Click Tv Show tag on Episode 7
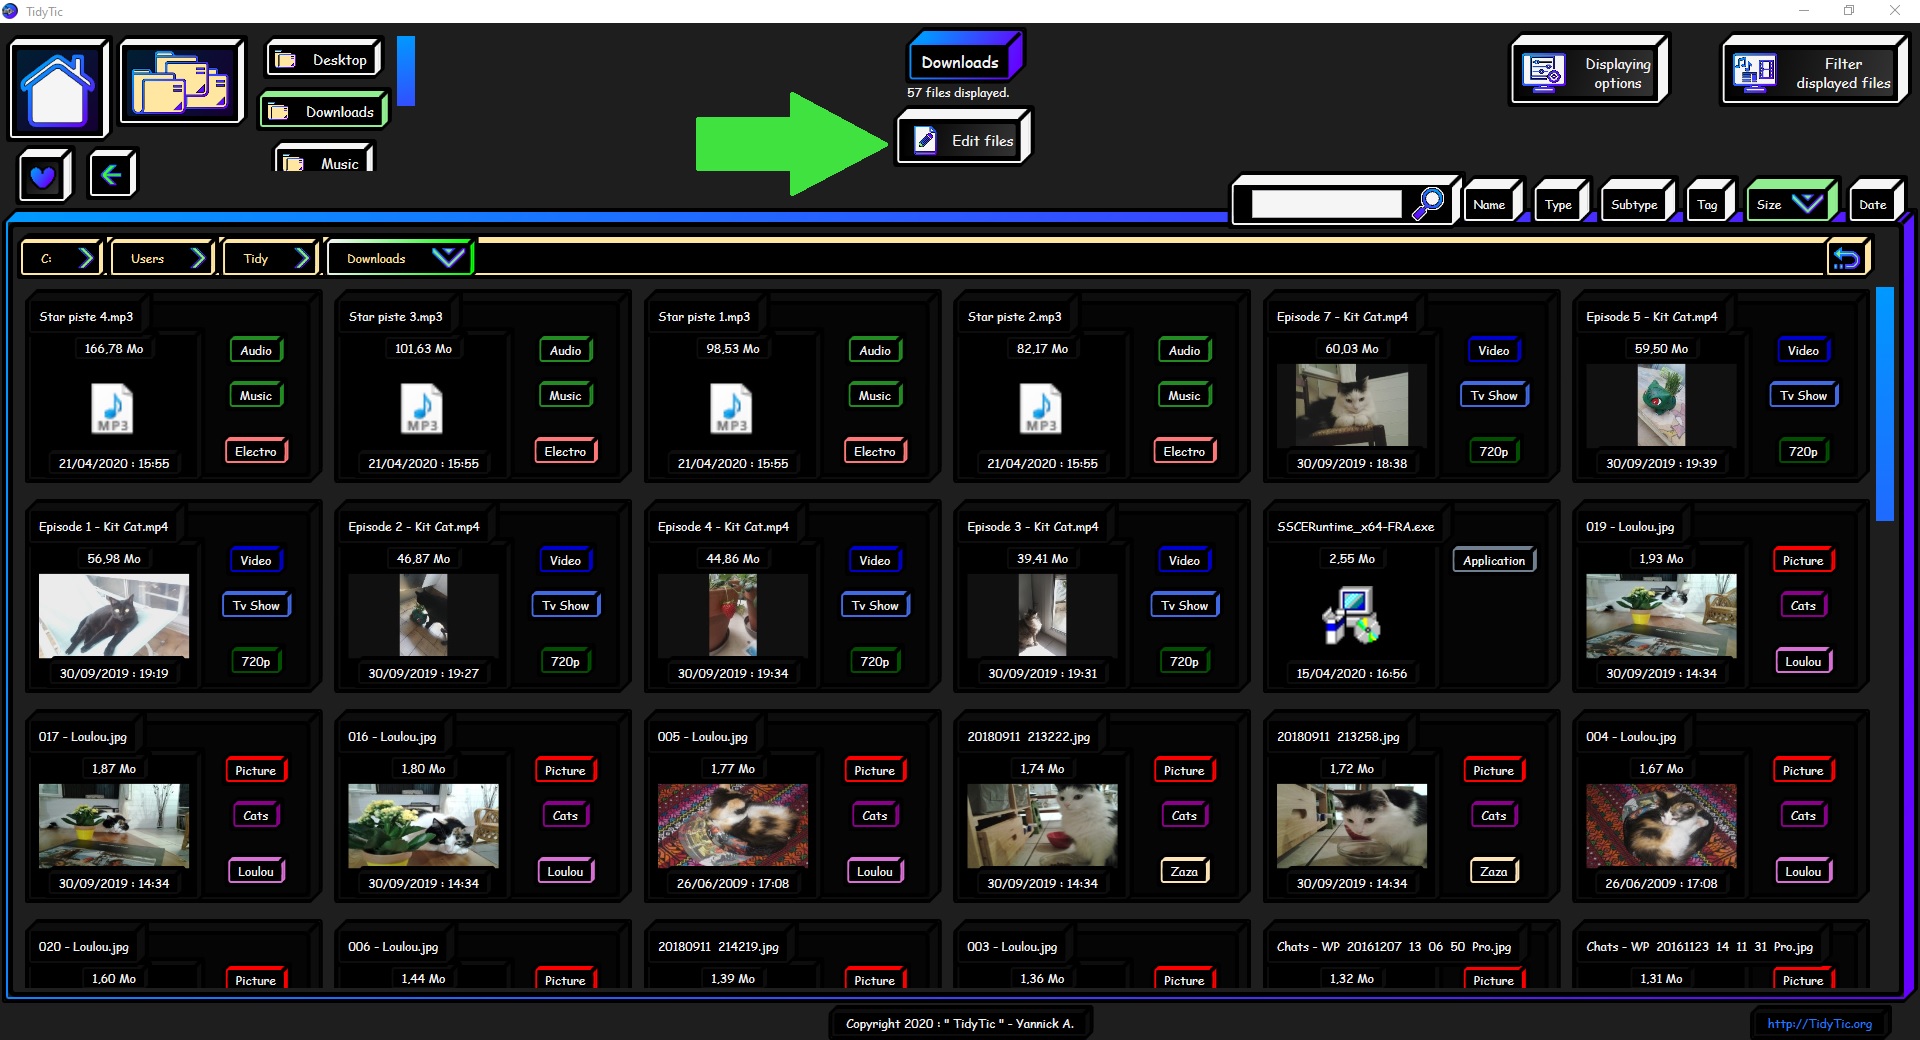Image resolution: width=1920 pixels, height=1040 pixels. click(x=1494, y=395)
